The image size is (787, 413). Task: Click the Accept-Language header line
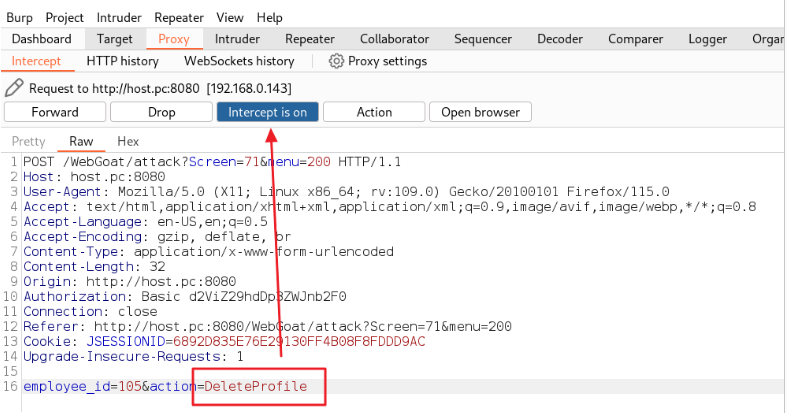click(146, 222)
